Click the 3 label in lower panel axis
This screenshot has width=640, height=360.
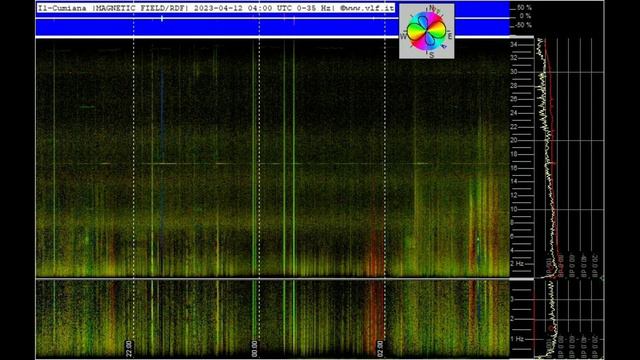512,299
